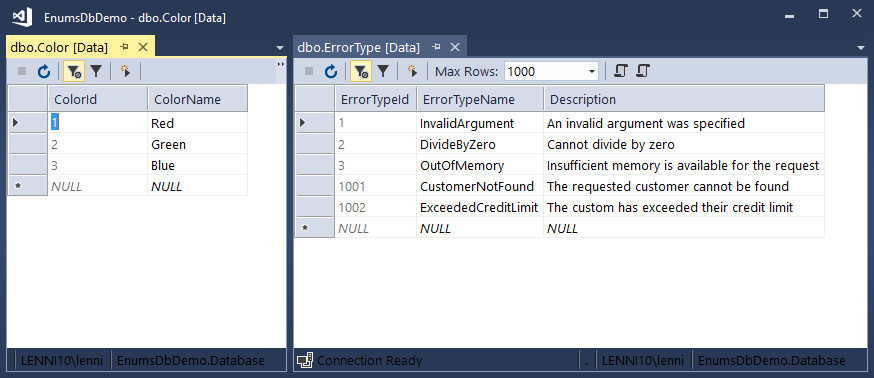Switch to dbo.Color [Data] tab

pos(59,47)
